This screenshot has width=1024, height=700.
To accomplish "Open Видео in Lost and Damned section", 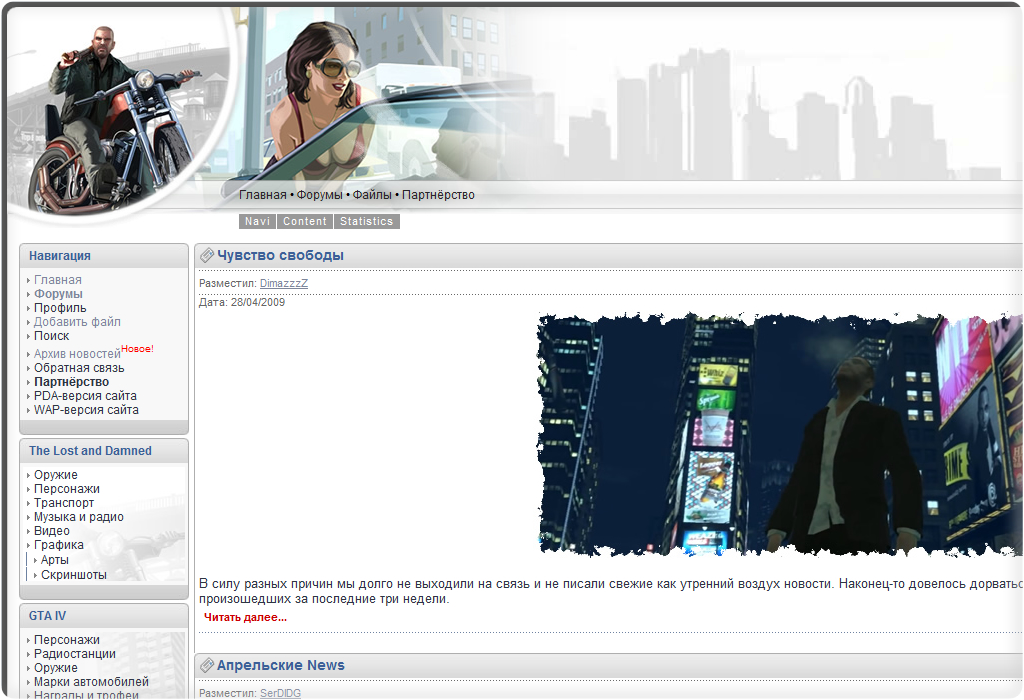I will point(52,531).
